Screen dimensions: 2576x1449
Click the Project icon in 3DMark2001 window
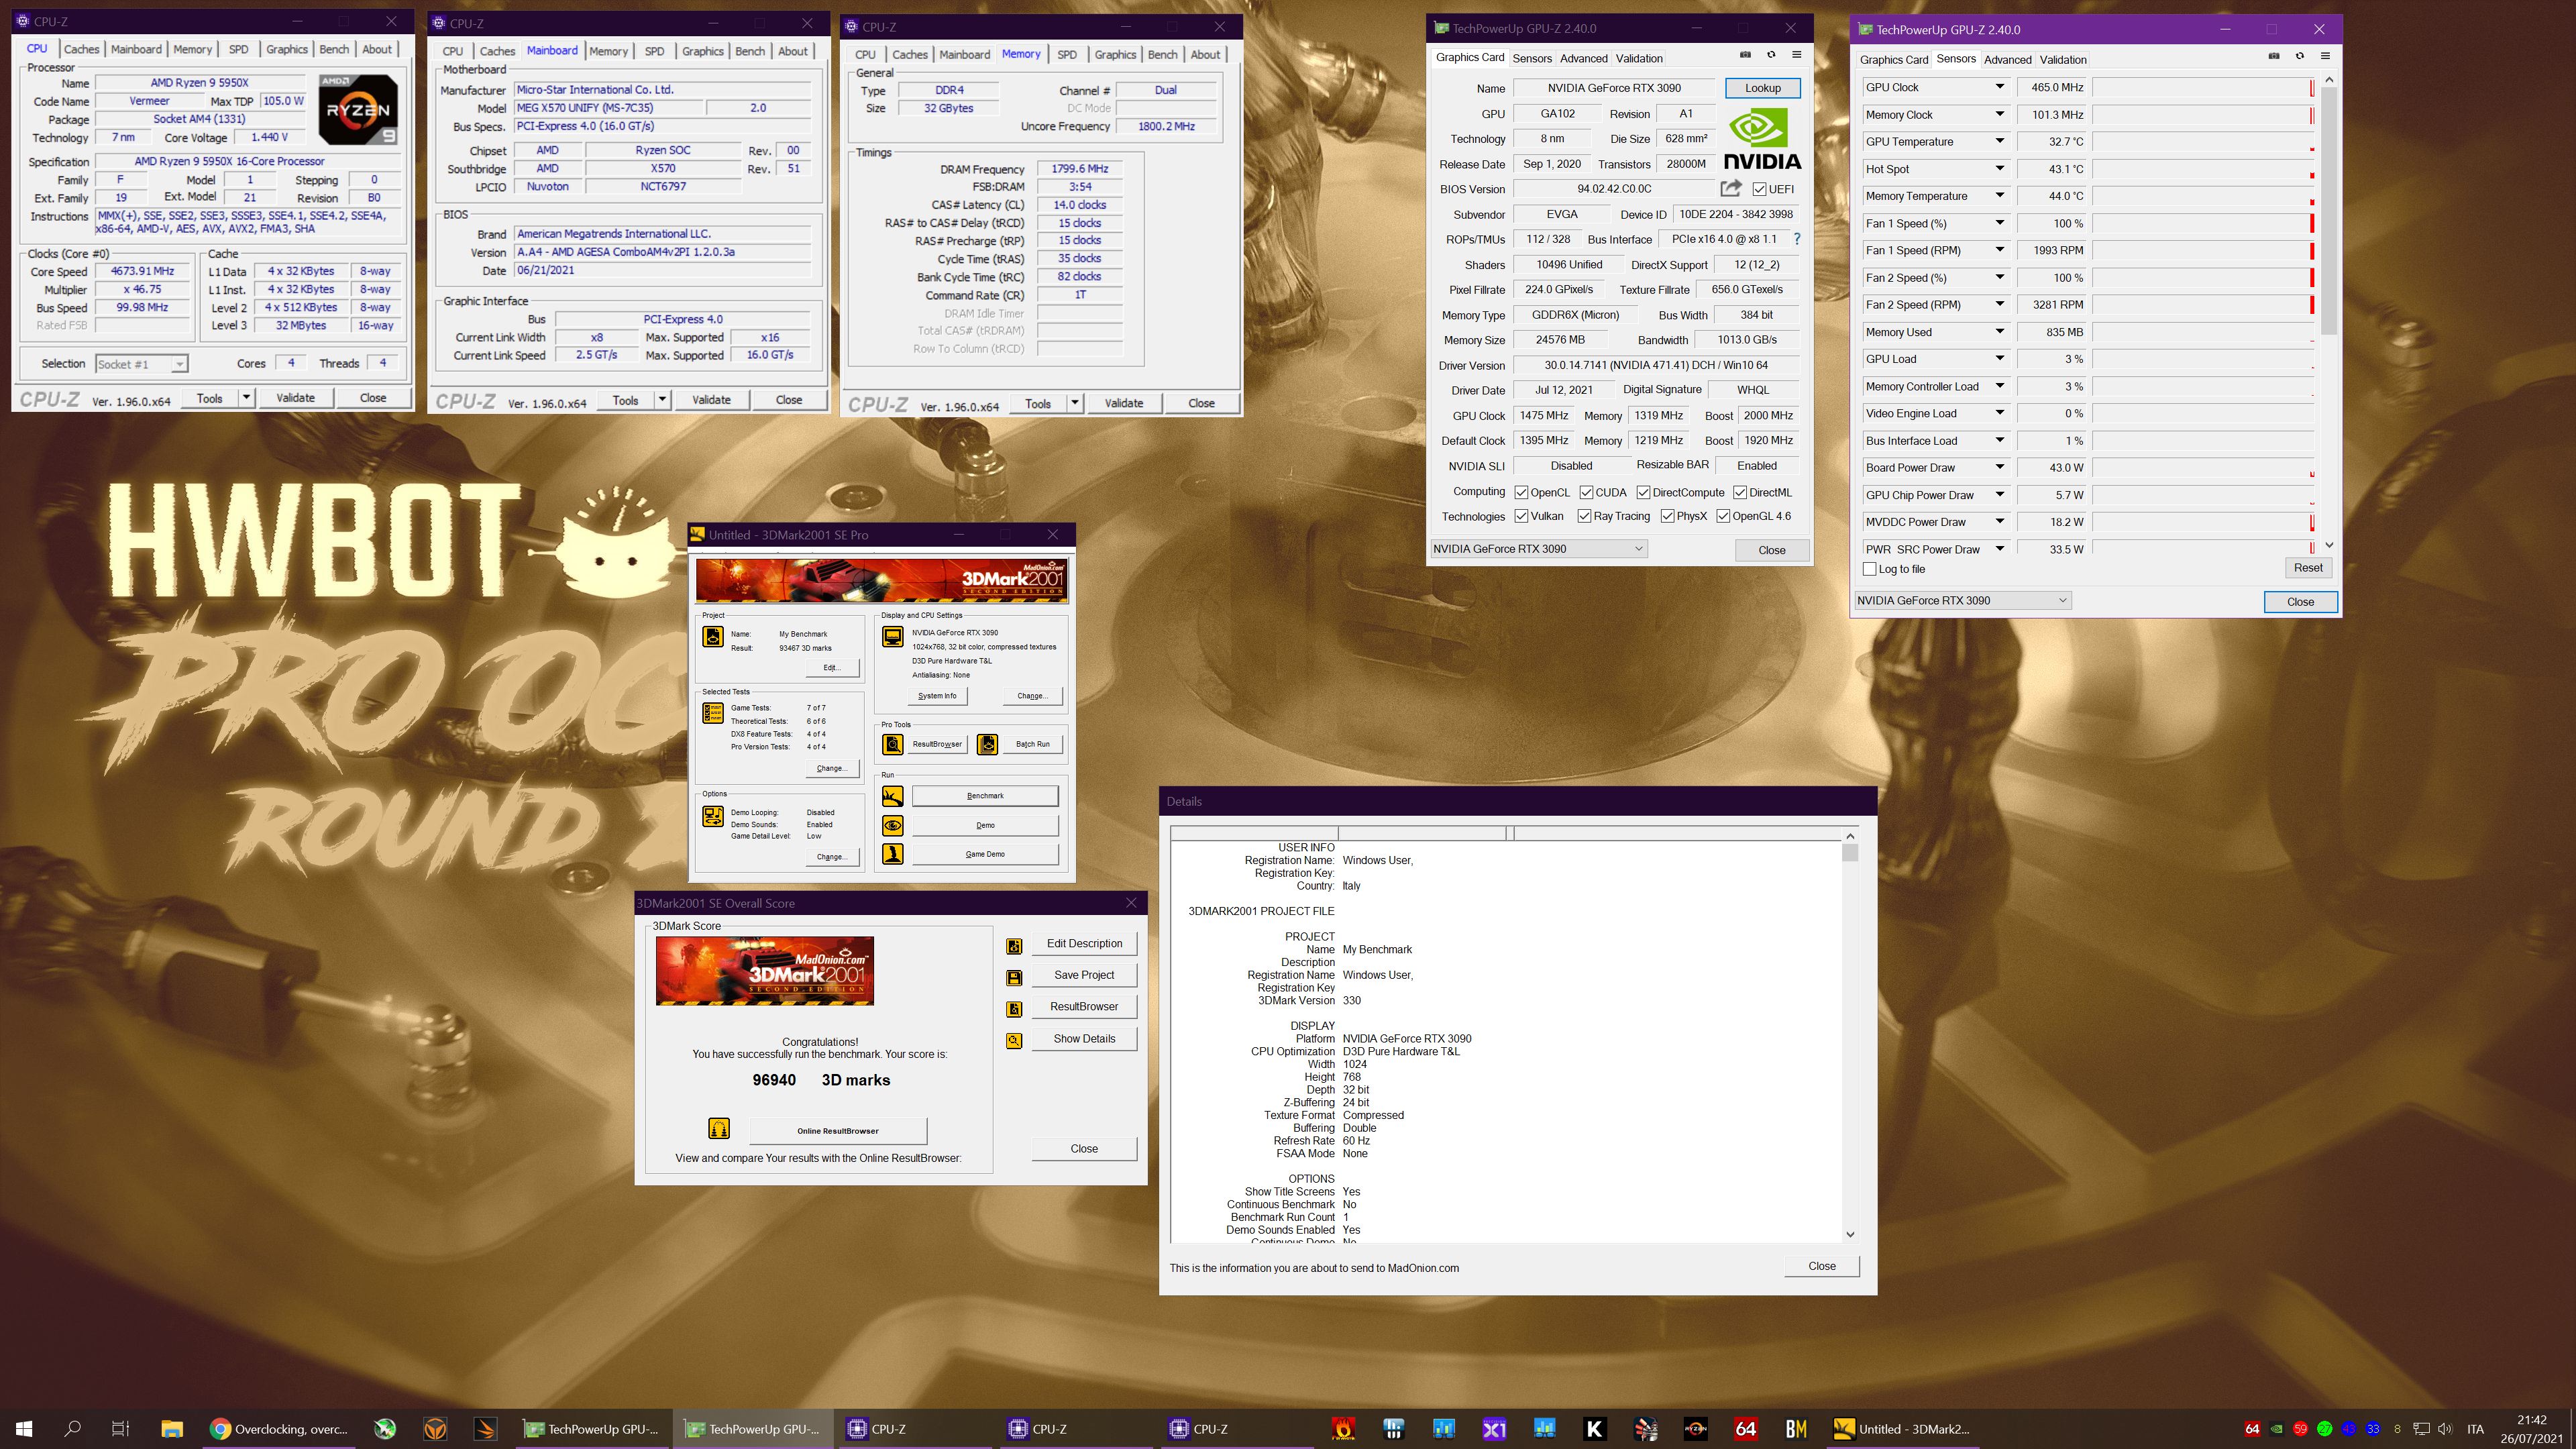(713, 636)
